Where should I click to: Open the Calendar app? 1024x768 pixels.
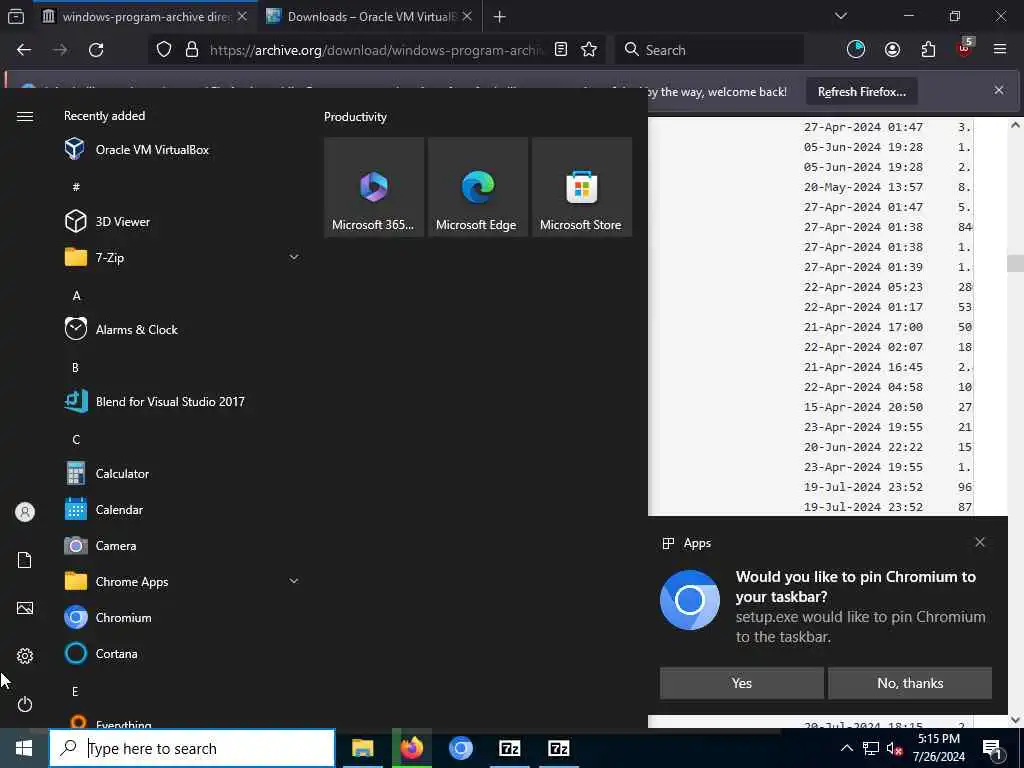pos(104,509)
